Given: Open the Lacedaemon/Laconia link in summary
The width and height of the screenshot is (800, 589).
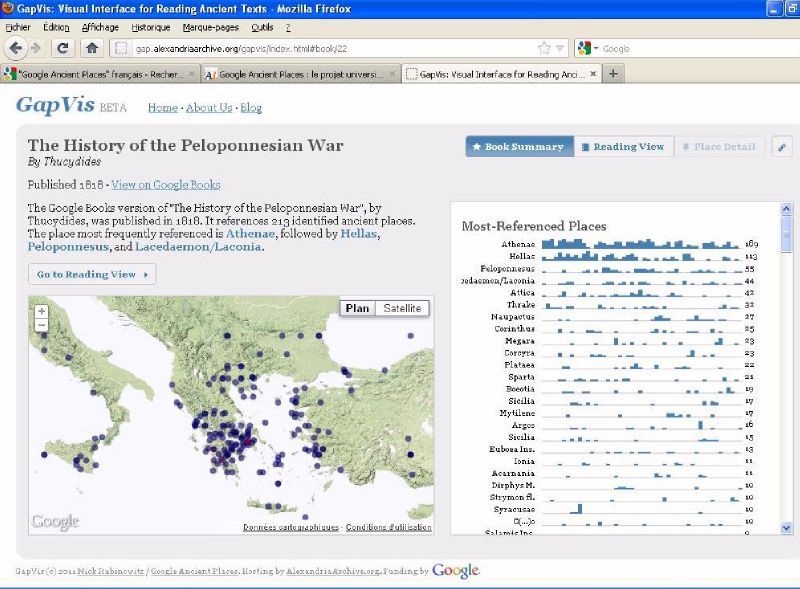Looking at the screenshot, I should 198,247.
